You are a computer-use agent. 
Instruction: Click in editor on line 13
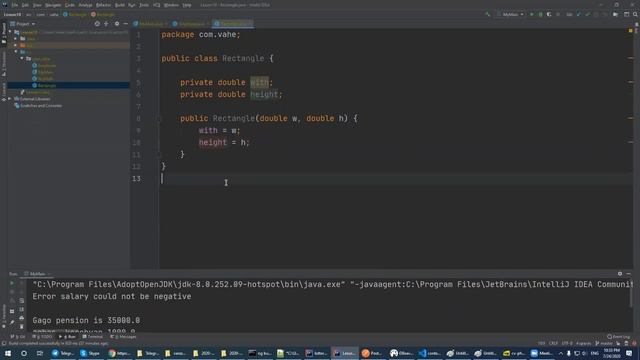pyautogui.click(x=396, y=179)
